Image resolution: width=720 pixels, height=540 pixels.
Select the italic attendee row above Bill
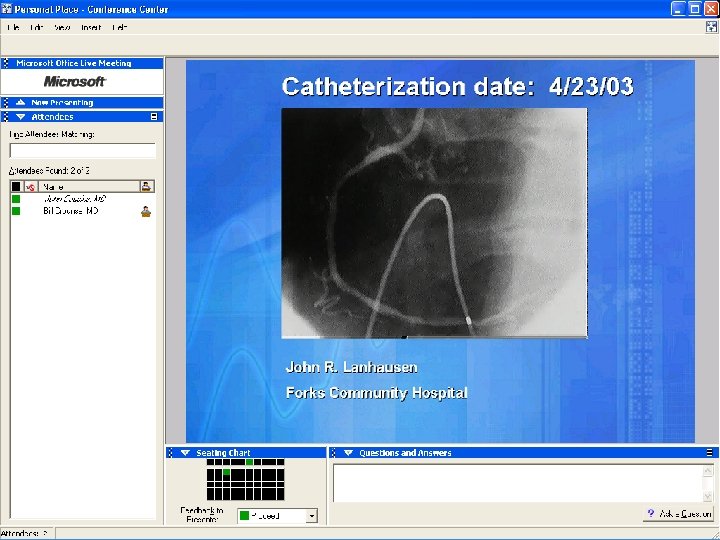83,199
